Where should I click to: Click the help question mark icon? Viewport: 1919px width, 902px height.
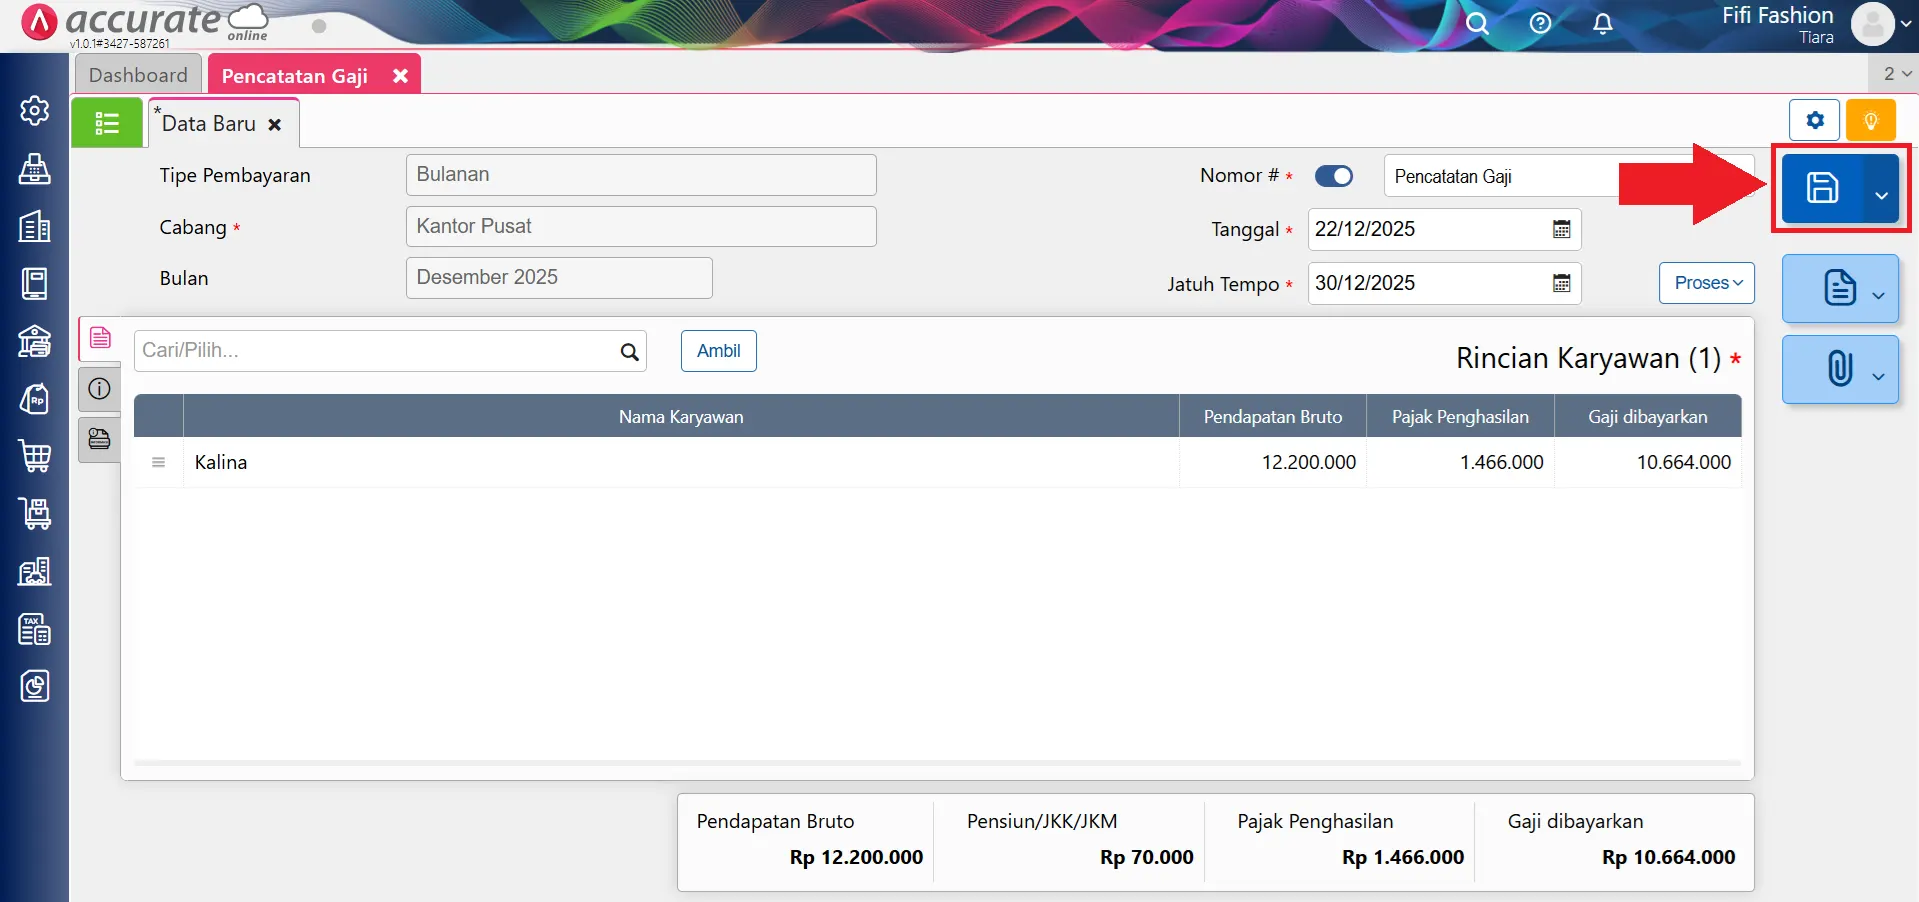point(1540,24)
